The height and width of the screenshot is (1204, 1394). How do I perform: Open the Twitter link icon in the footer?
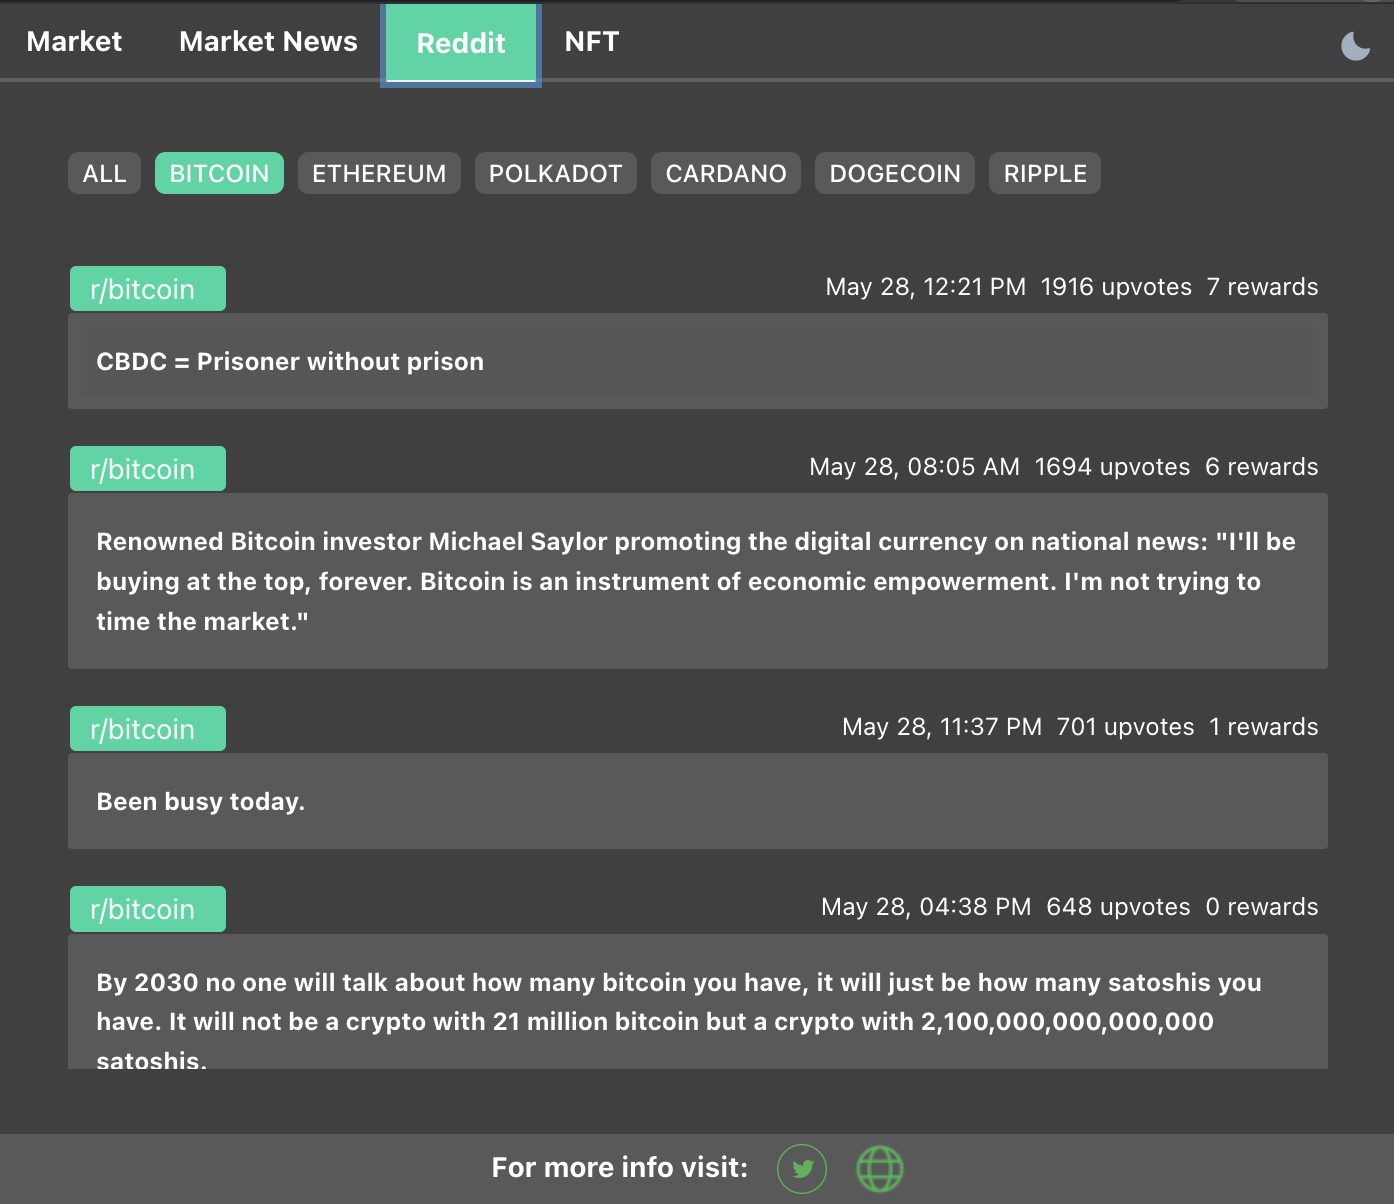click(x=802, y=1169)
